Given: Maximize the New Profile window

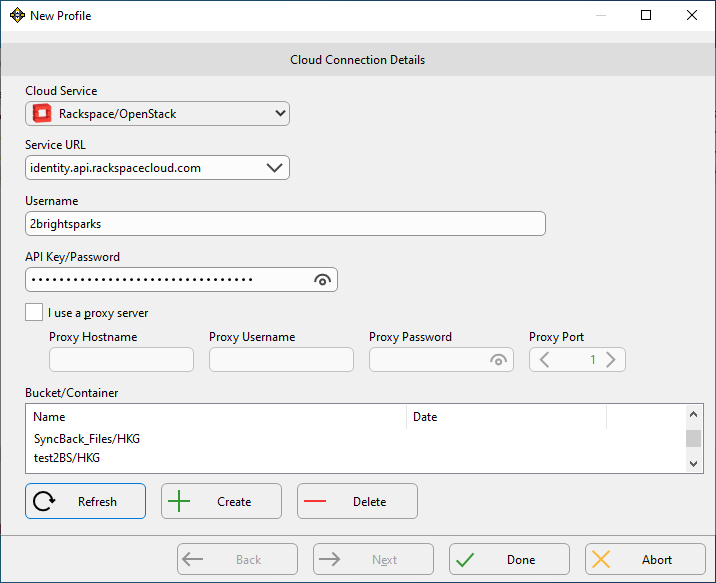Looking at the screenshot, I should pyautogui.click(x=646, y=15).
